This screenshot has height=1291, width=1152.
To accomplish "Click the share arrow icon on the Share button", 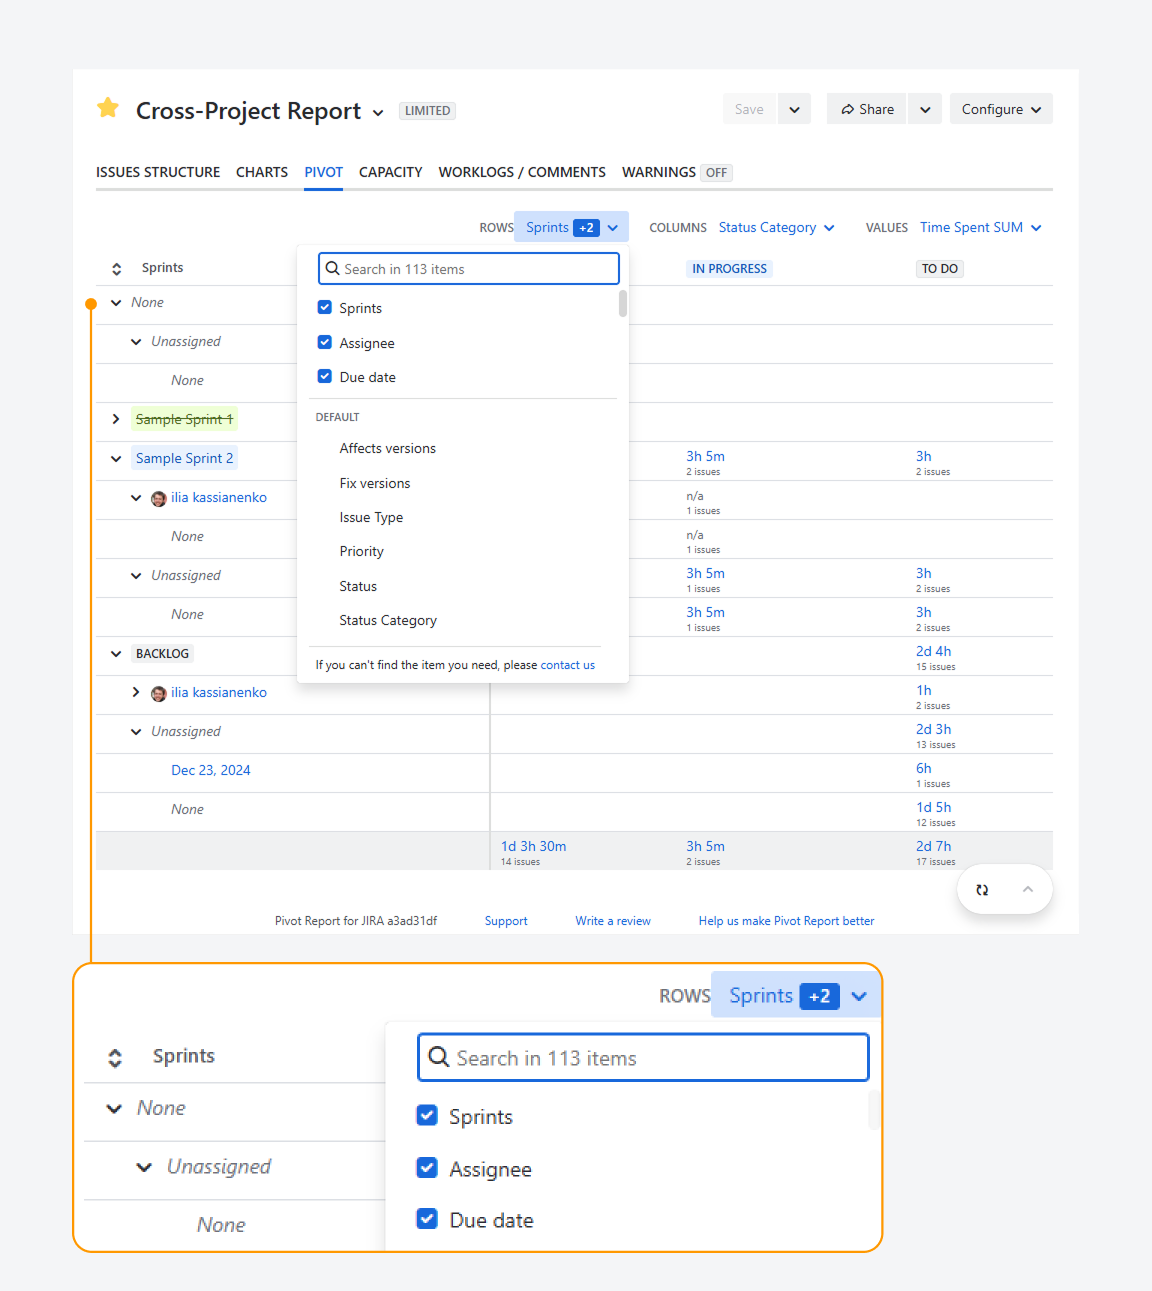I will click(x=847, y=109).
